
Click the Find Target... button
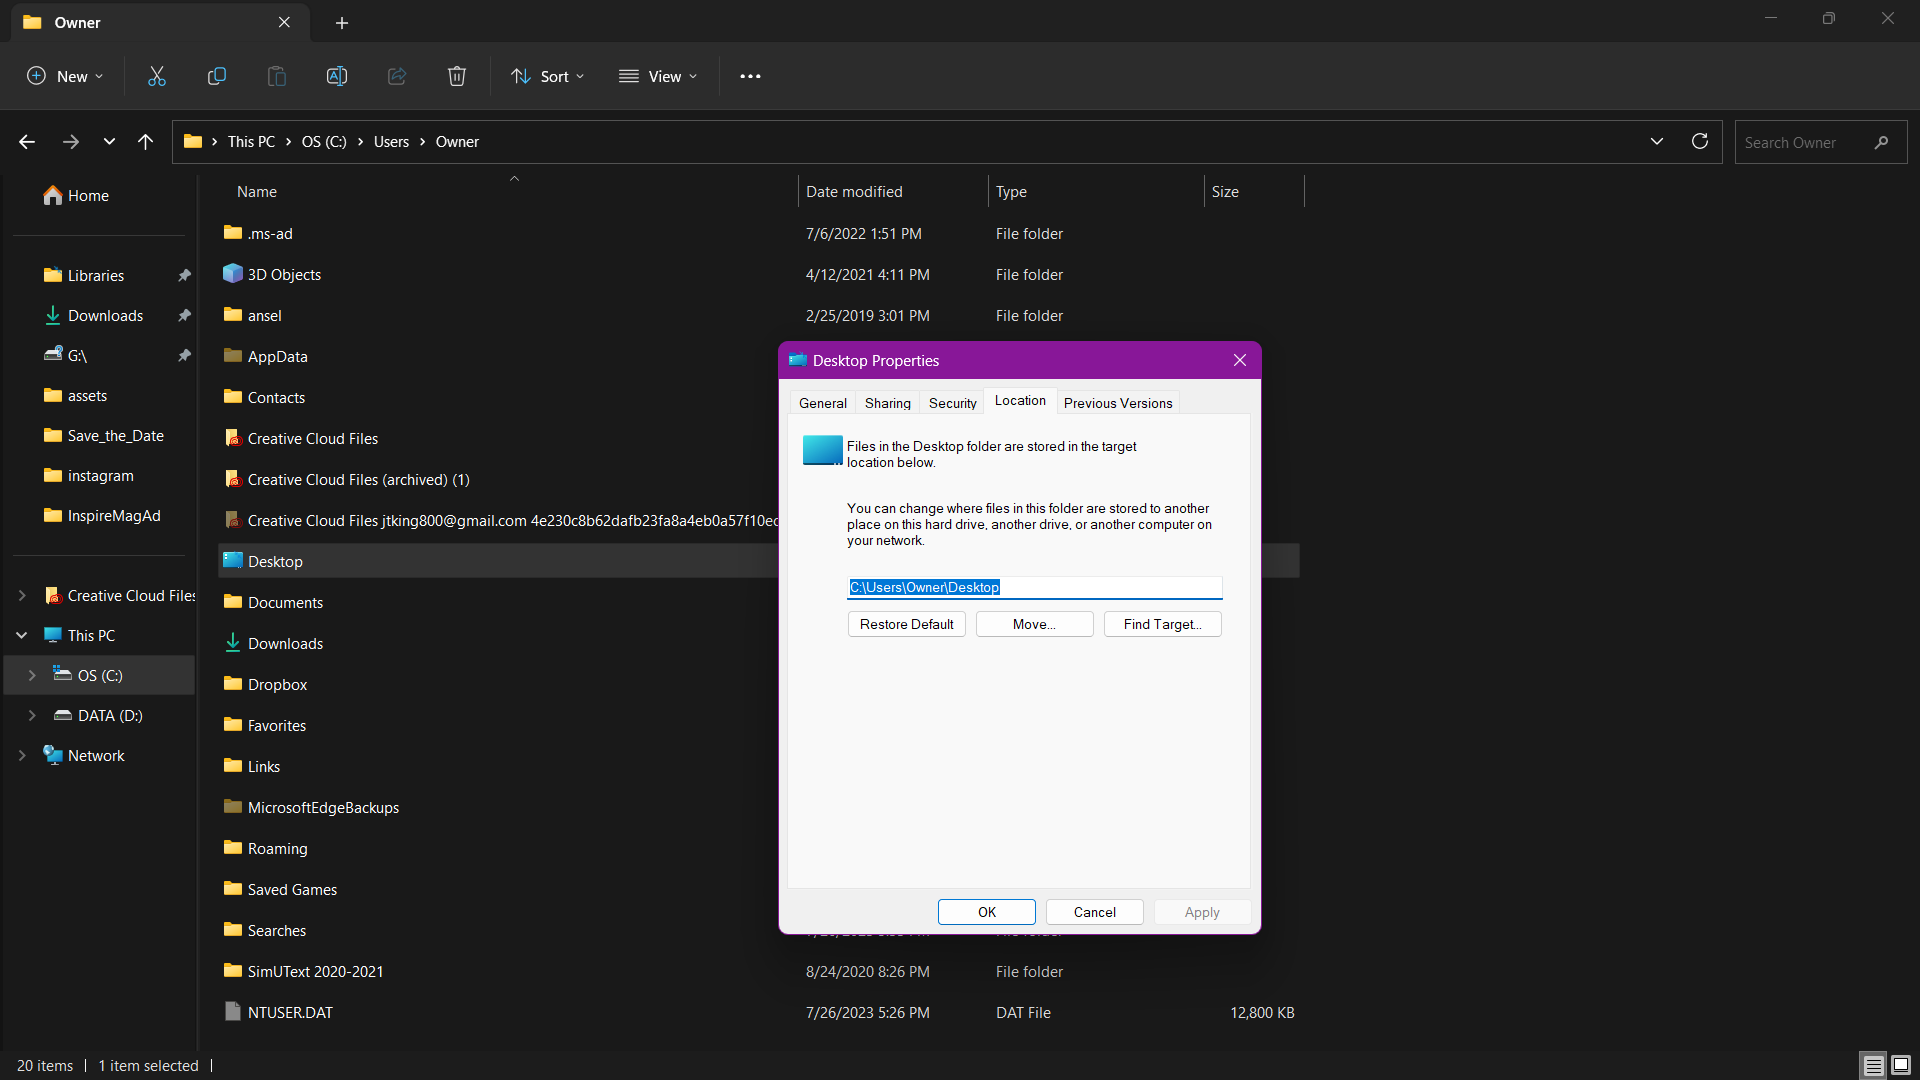(x=1163, y=624)
